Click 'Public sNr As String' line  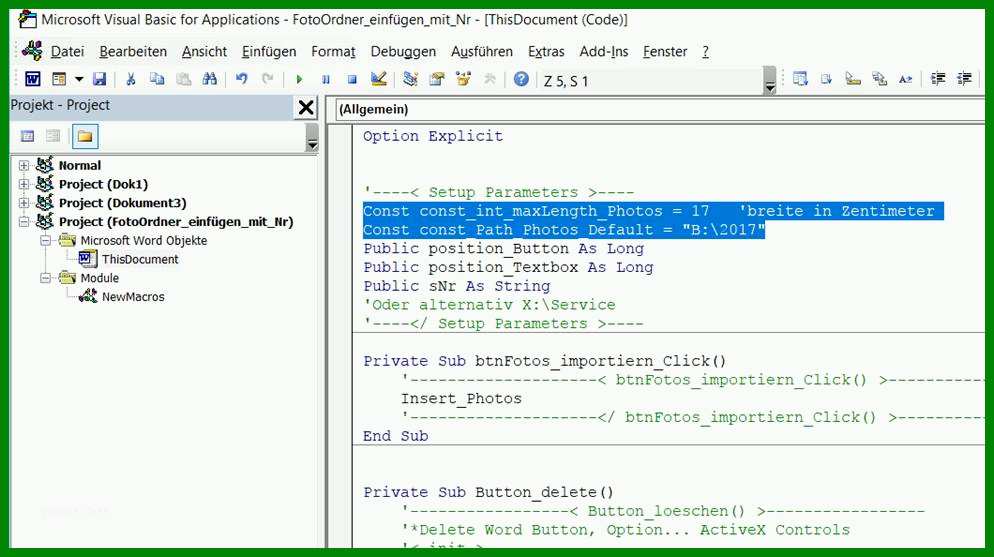456,286
